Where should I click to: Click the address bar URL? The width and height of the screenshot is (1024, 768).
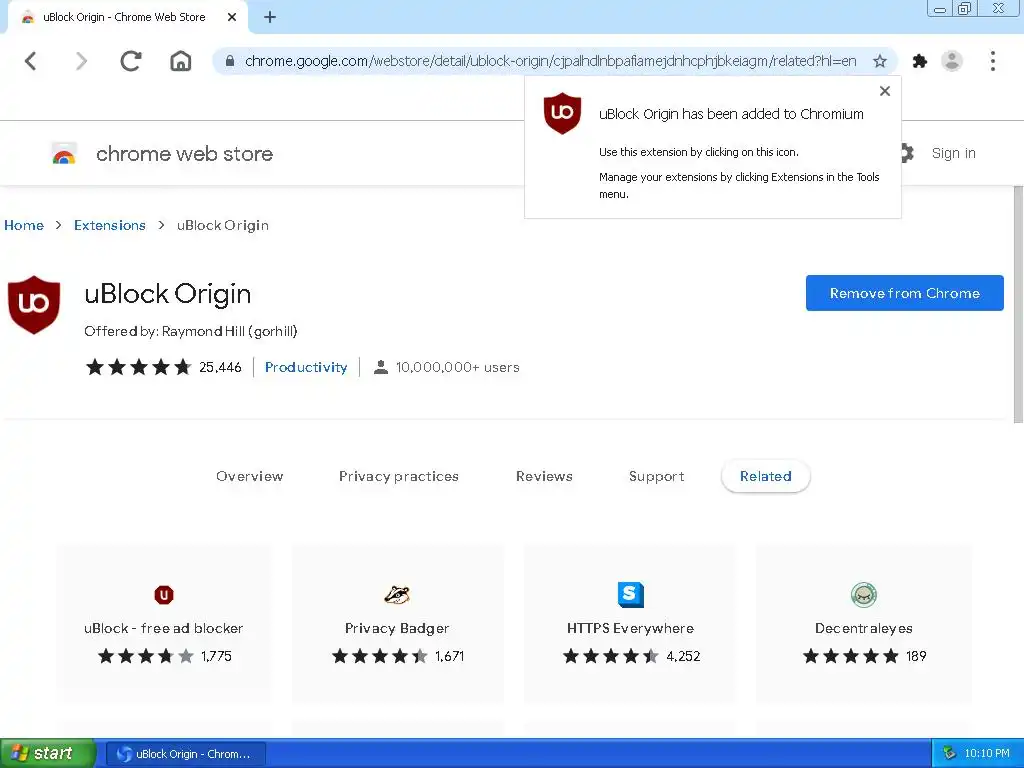(551, 61)
